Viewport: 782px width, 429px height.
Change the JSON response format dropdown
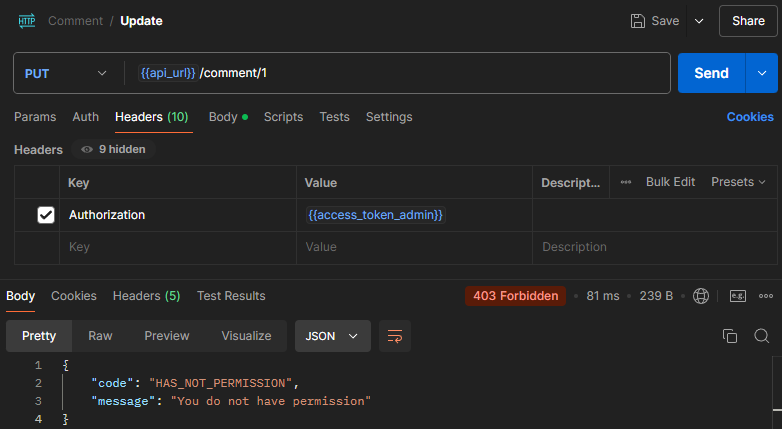333,336
